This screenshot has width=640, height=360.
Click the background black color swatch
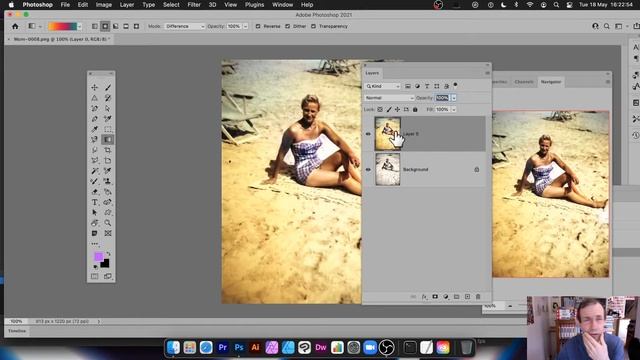click(105, 264)
